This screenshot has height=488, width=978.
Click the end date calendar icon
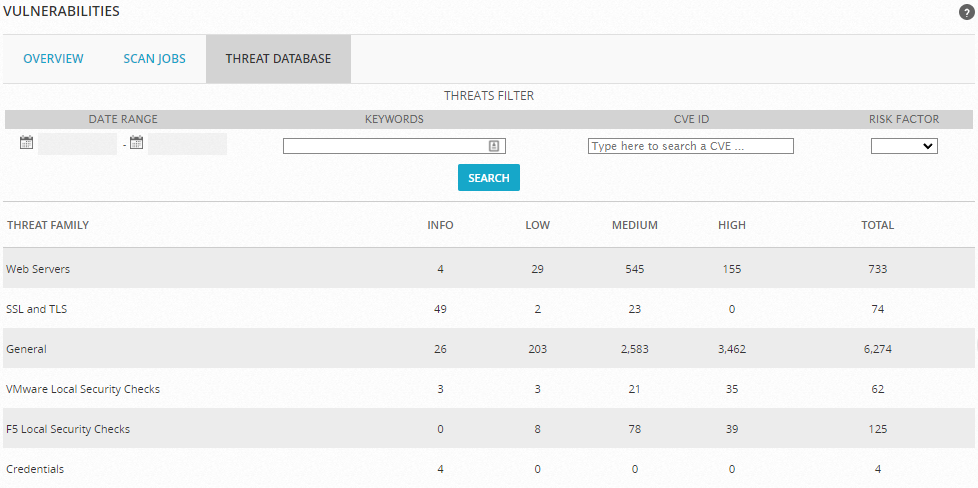pos(137,142)
